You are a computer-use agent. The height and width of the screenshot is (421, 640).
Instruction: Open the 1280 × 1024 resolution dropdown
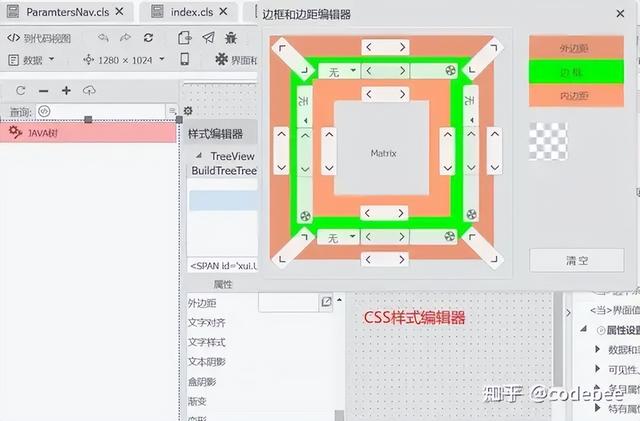(x=124, y=60)
